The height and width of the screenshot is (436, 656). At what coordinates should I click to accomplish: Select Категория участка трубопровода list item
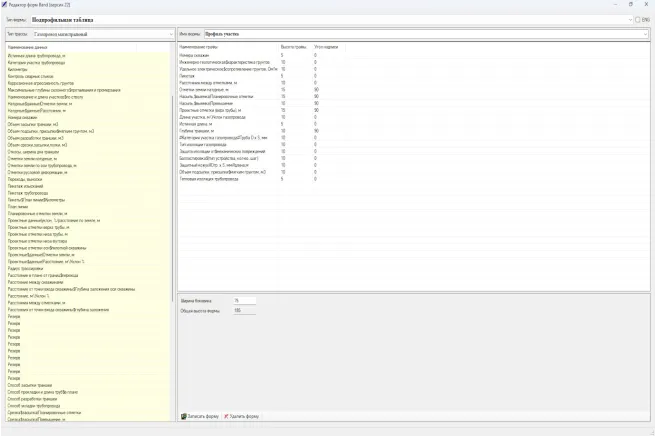(x=42, y=62)
